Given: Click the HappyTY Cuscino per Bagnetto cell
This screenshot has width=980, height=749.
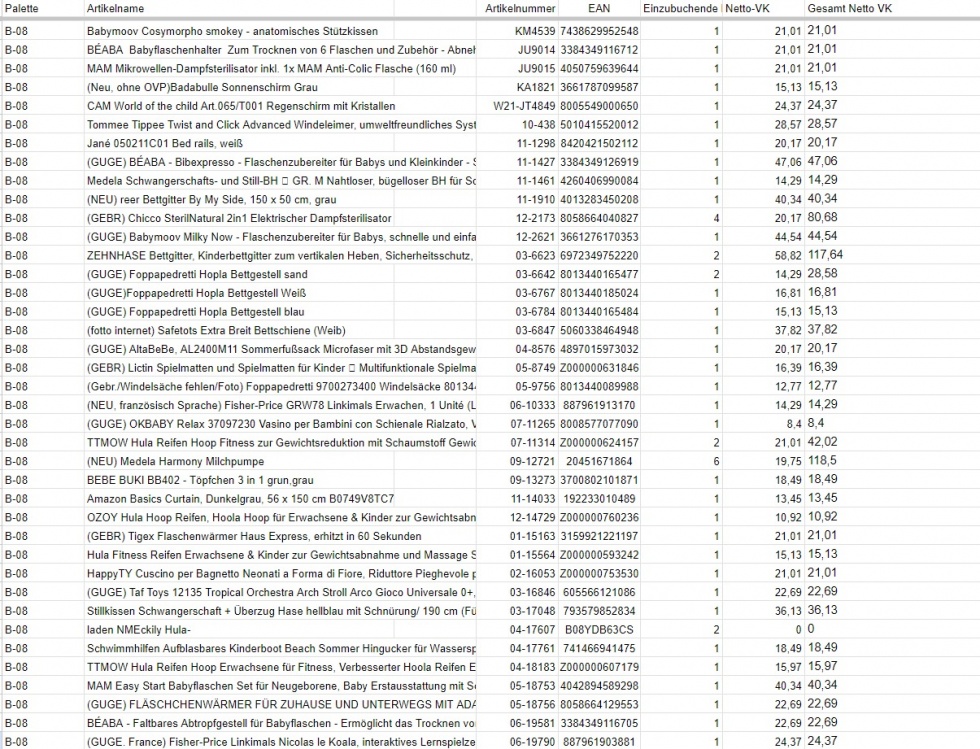Looking at the screenshot, I should [x=280, y=574].
